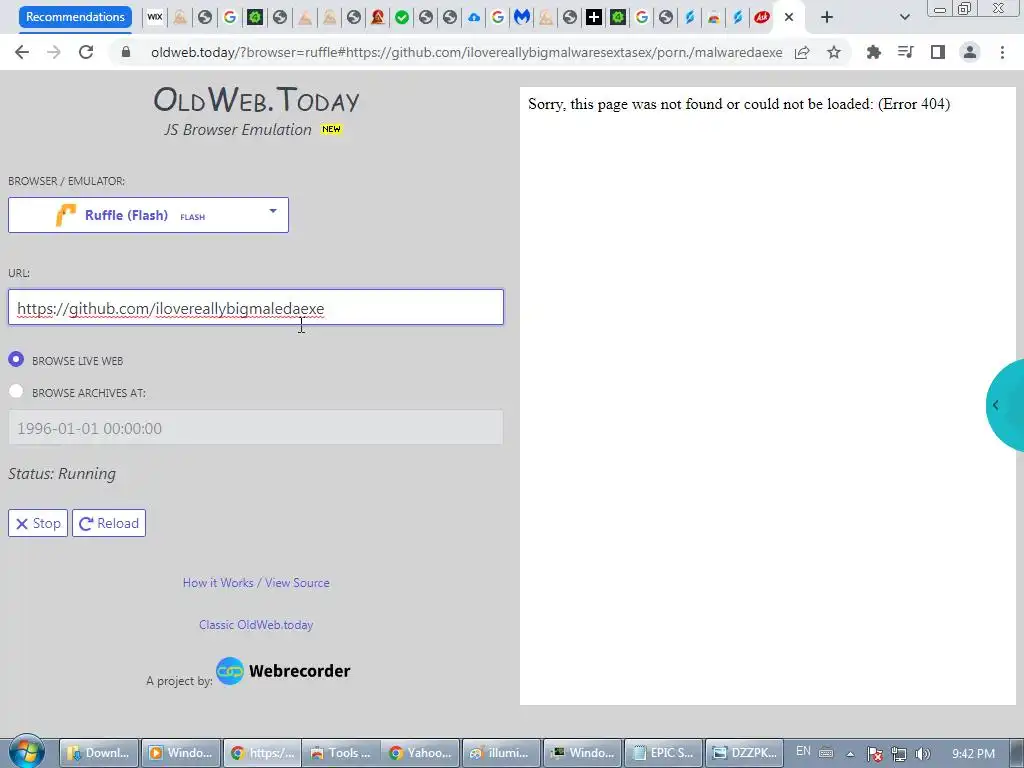Switch to the Wix tab
The width and height of the screenshot is (1024, 768).
point(155,17)
